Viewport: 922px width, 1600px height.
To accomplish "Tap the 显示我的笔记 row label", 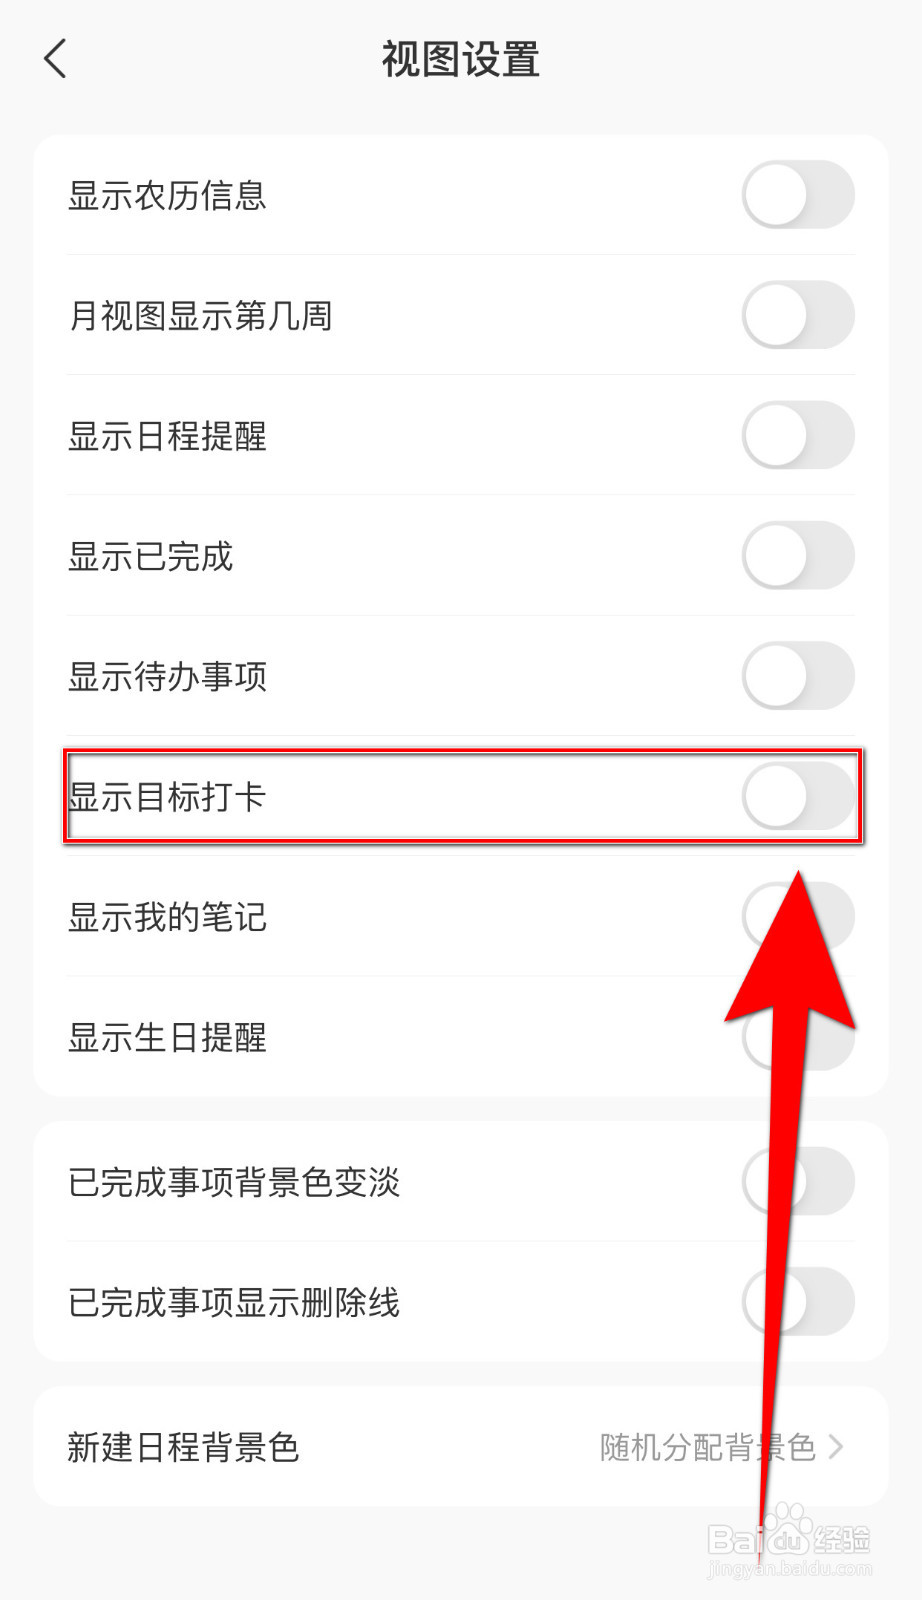I will (x=167, y=917).
